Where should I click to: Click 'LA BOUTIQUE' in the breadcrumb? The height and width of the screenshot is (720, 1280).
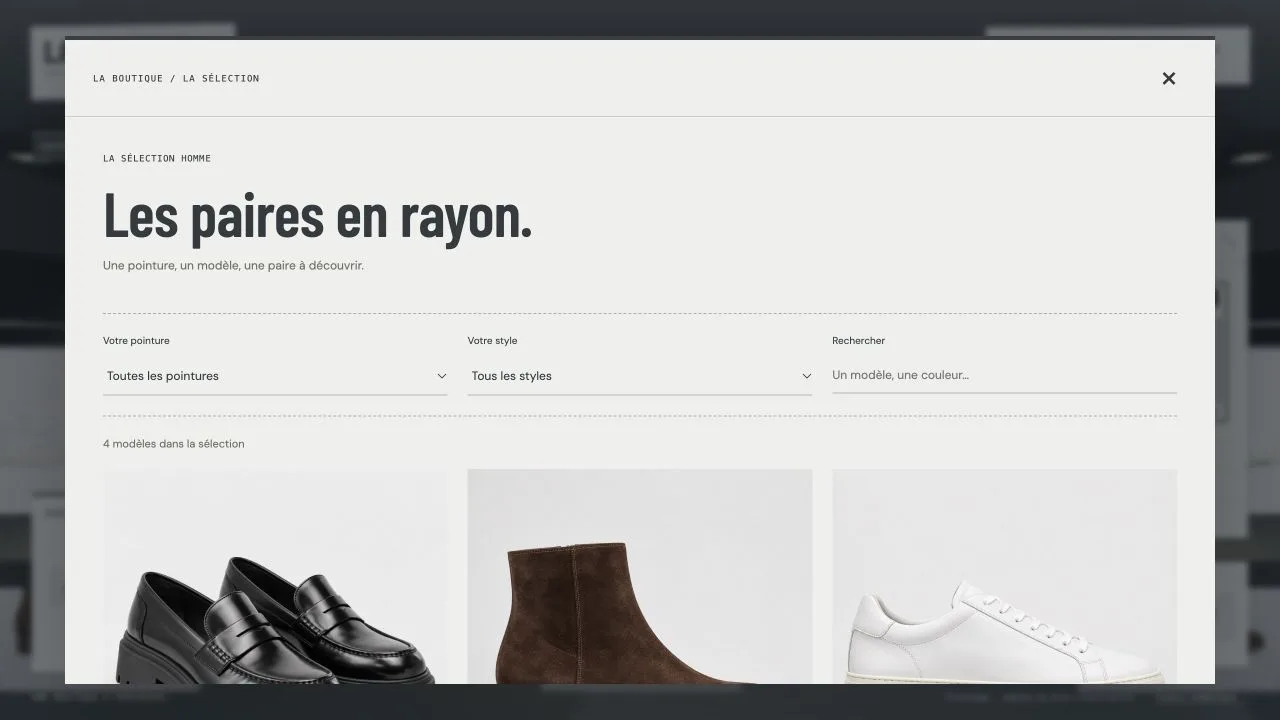point(128,78)
